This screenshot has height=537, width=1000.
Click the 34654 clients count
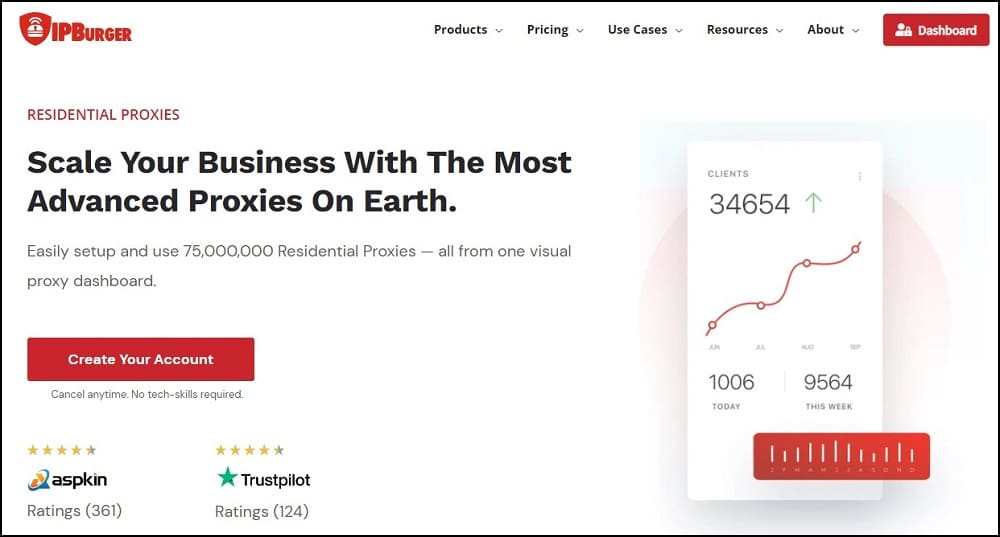(749, 204)
